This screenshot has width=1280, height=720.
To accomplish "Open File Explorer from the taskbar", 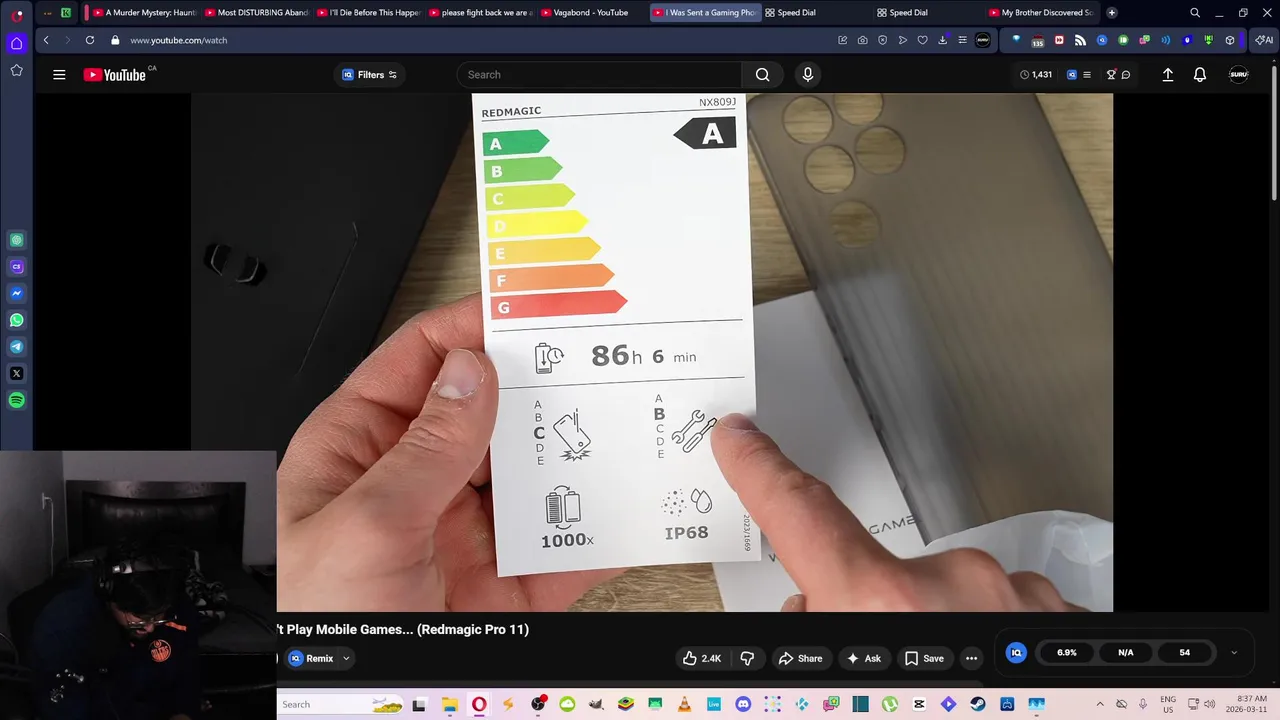I will pyautogui.click(x=449, y=704).
